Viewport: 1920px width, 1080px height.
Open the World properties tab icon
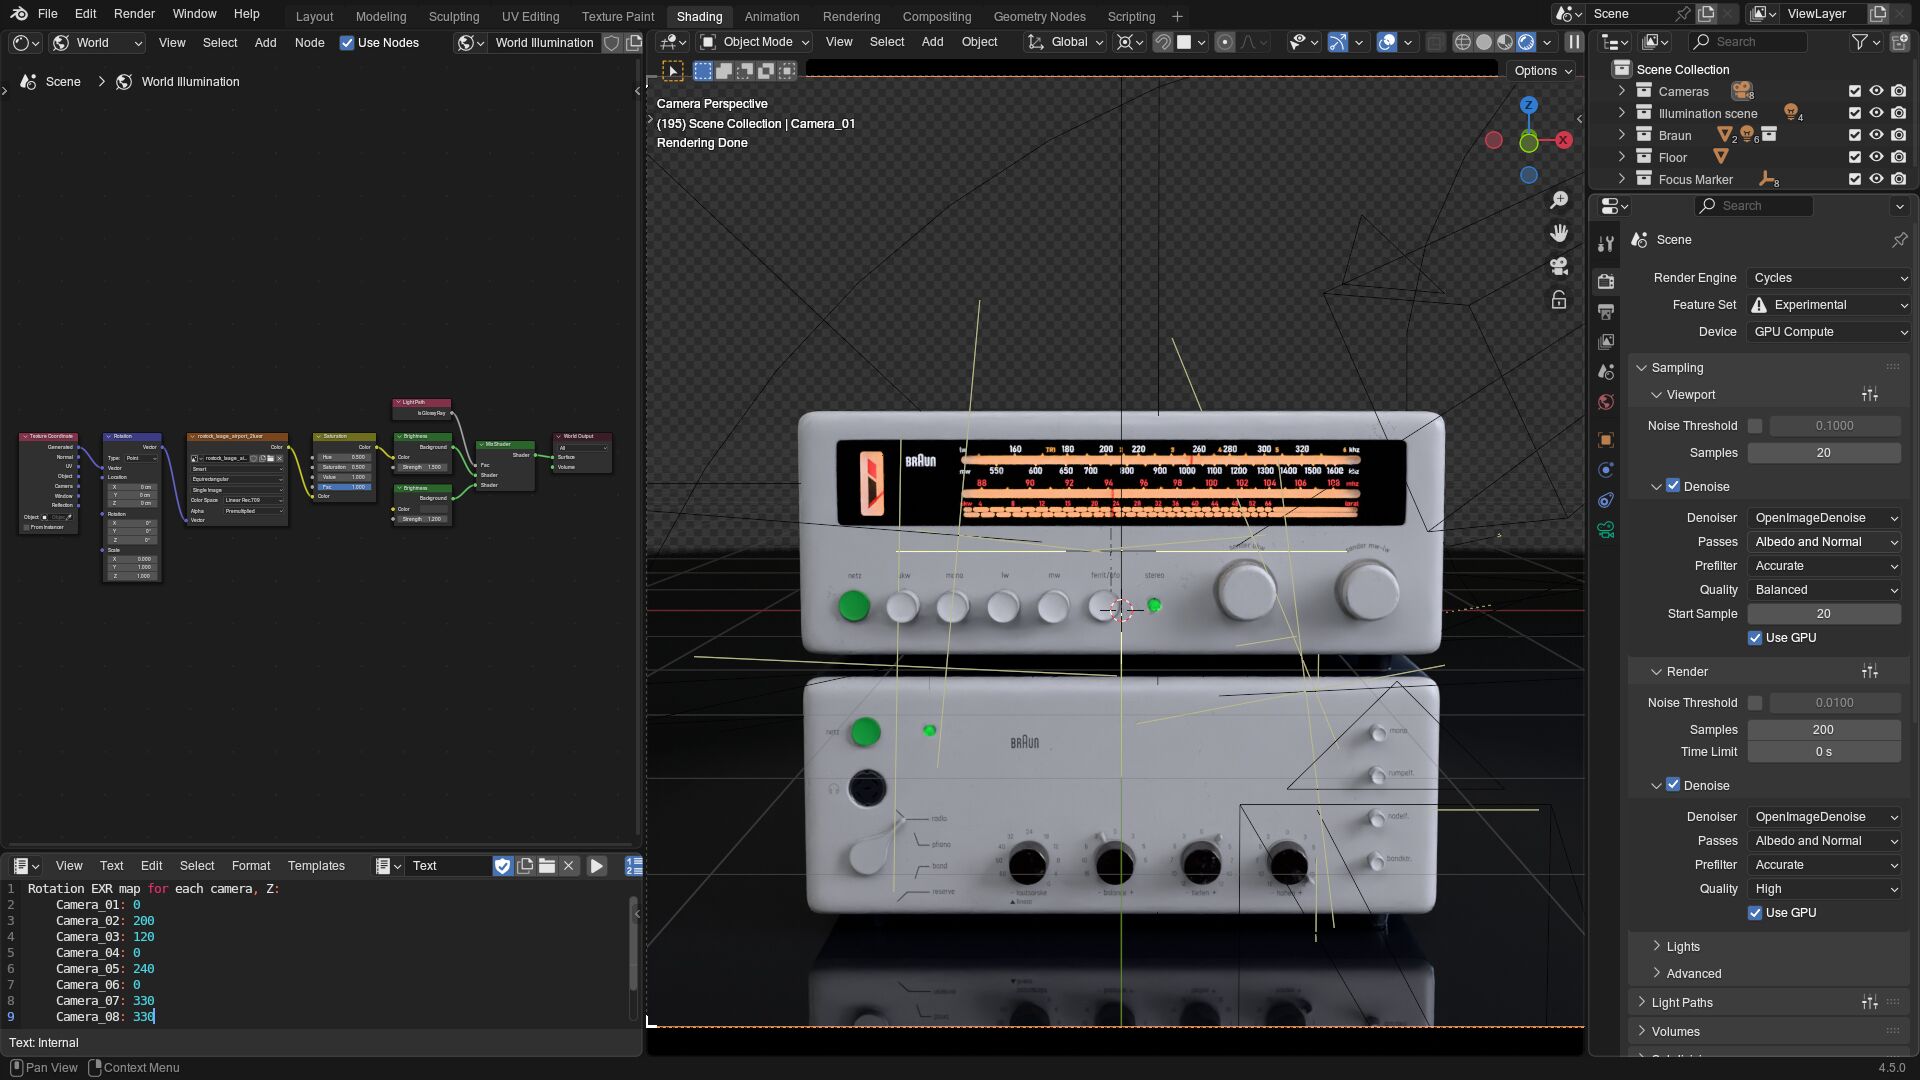coord(1606,402)
